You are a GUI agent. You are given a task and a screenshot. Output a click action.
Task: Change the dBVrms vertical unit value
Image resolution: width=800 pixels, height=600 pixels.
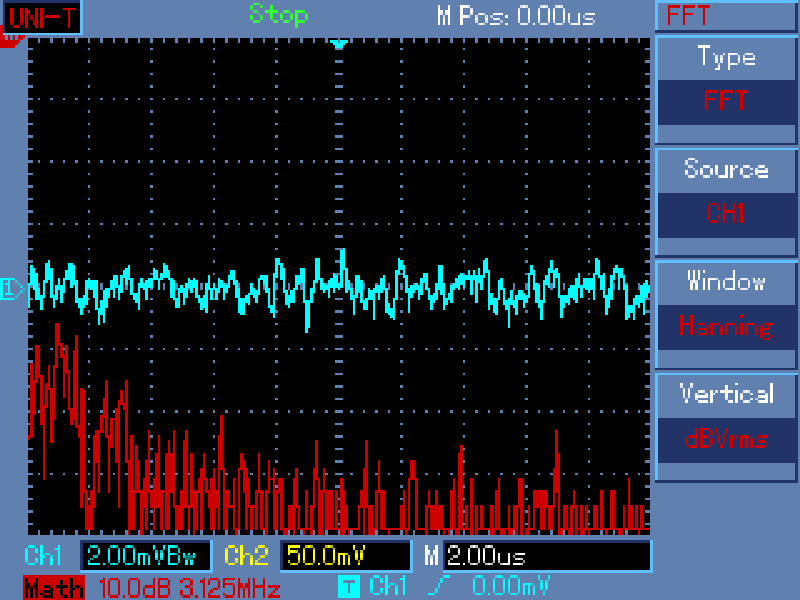(x=726, y=440)
